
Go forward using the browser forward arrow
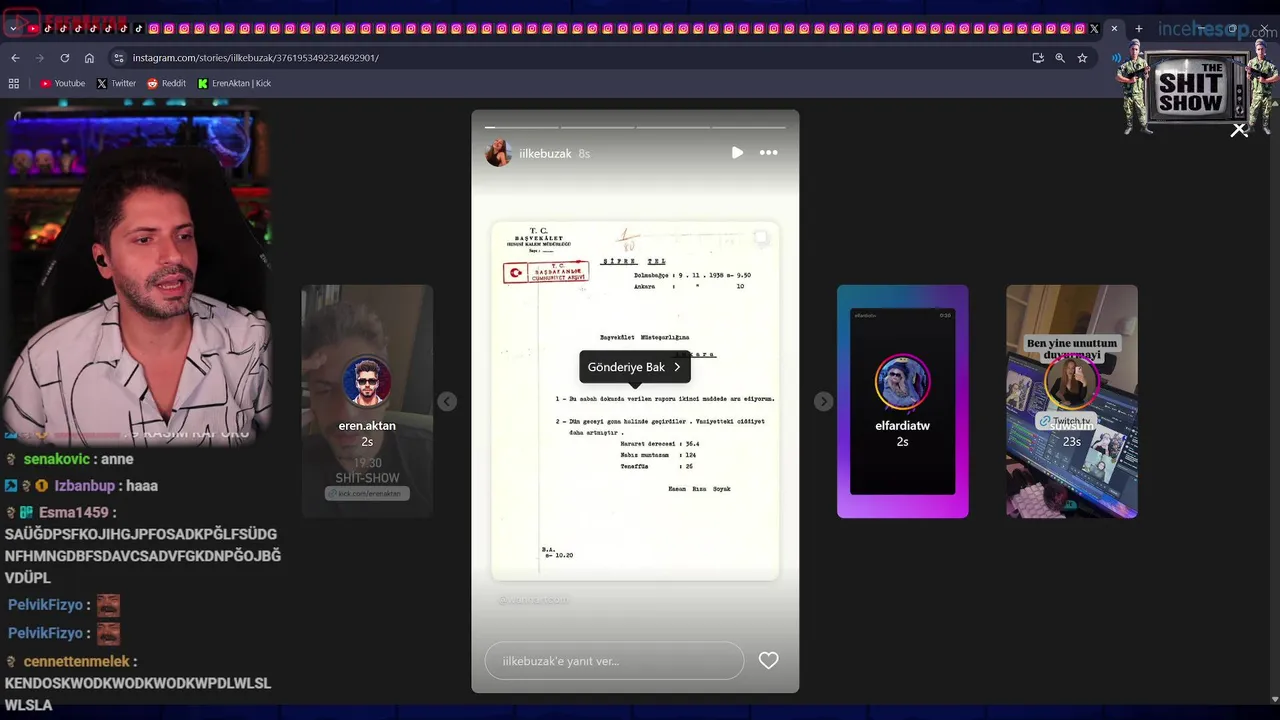pyautogui.click(x=40, y=58)
